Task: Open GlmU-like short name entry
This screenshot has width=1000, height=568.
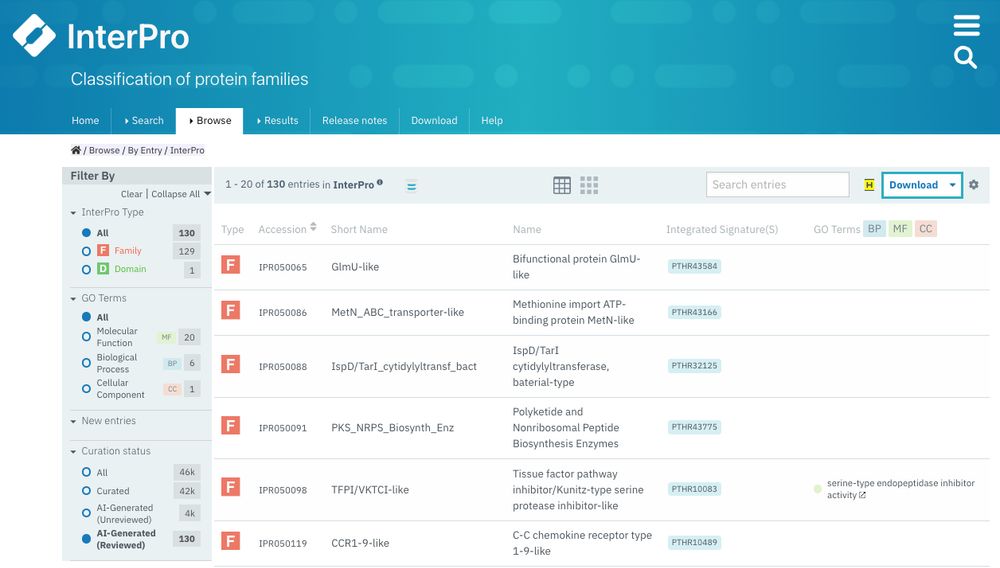Action: pyautogui.click(x=355, y=266)
